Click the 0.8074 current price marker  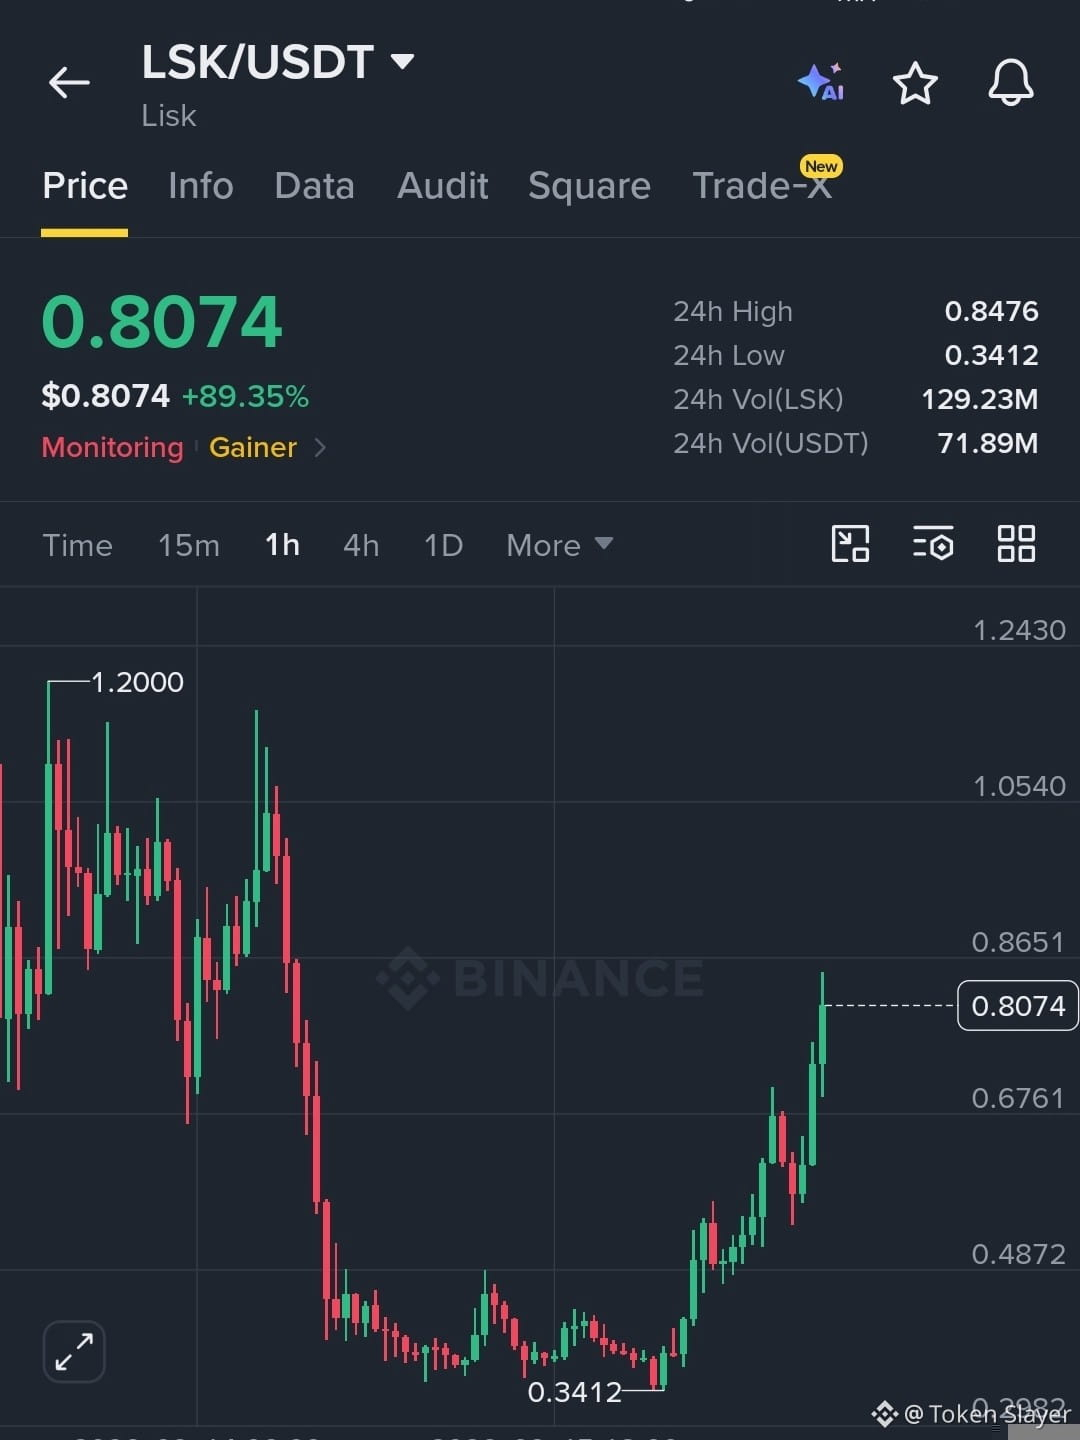(1017, 1005)
